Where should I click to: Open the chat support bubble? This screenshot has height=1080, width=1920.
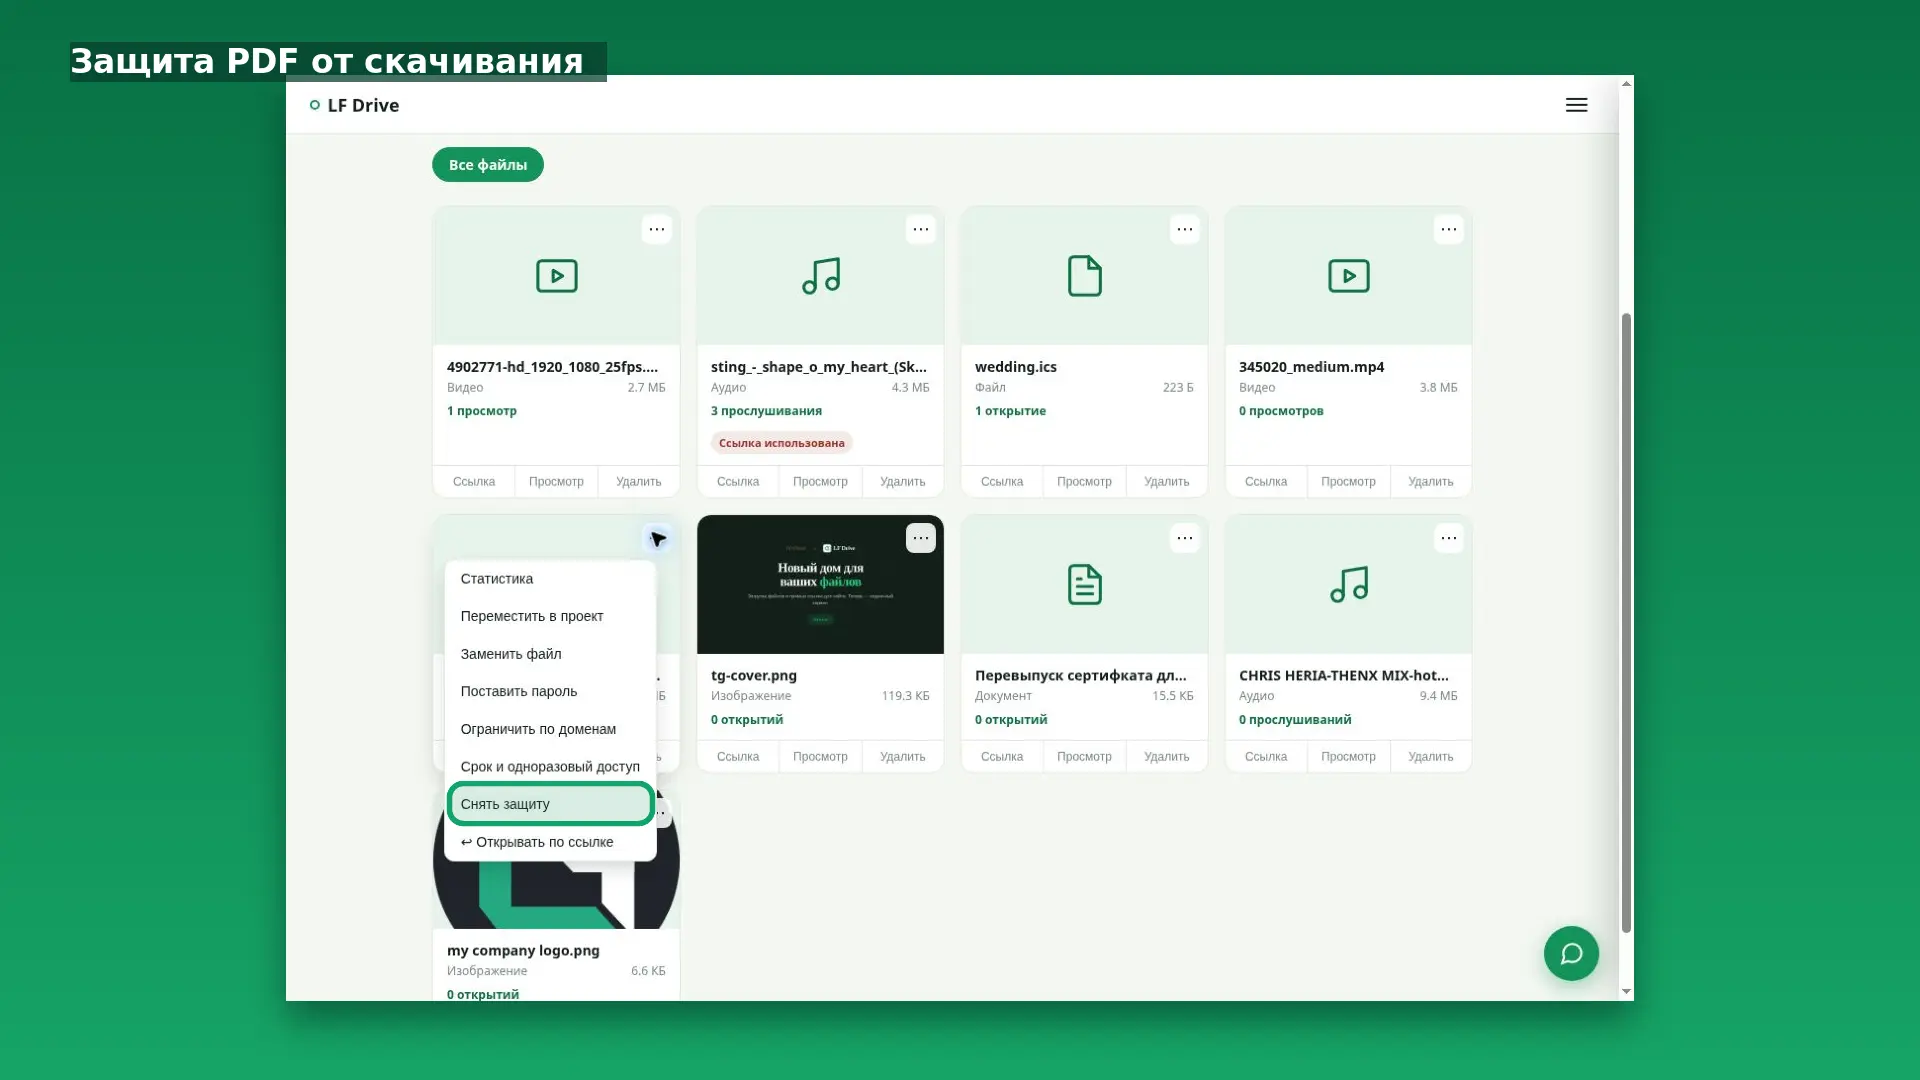pyautogui.click(x=1571, y=953)
